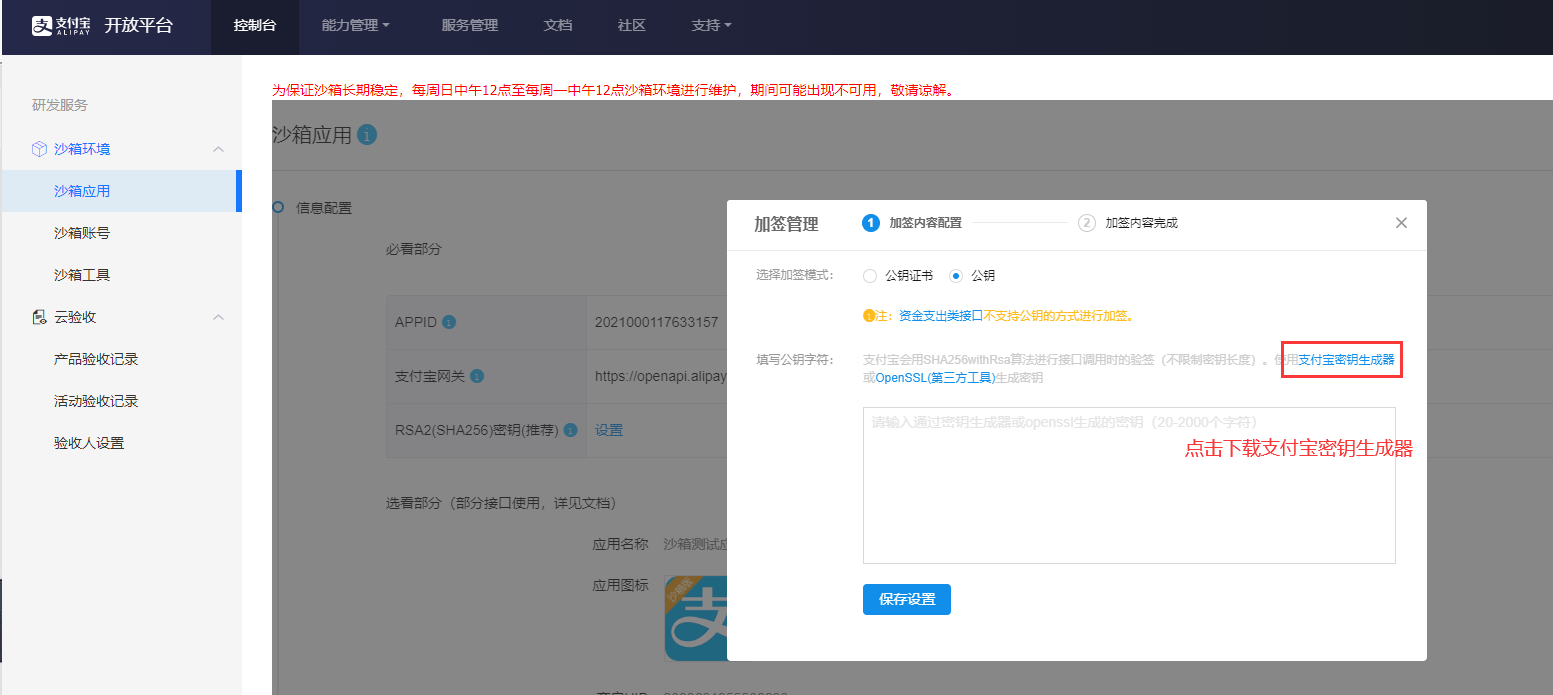Open the 能力管理 dropdown menu
The height and width of the screenshot is (695, 1553).
(356, 25)
